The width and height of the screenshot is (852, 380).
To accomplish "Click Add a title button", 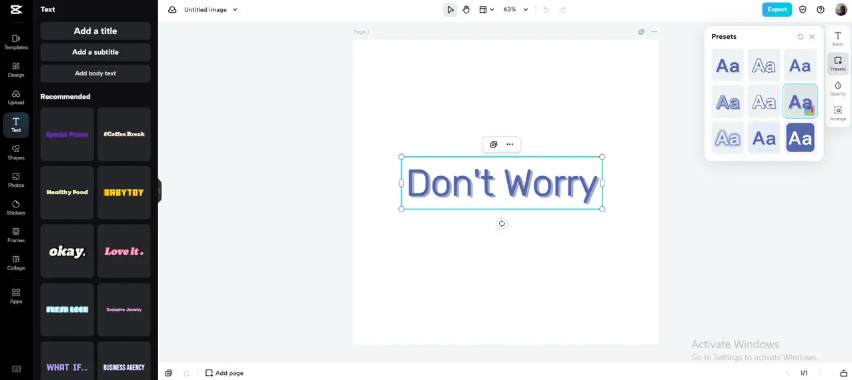I will coord(95,31).
